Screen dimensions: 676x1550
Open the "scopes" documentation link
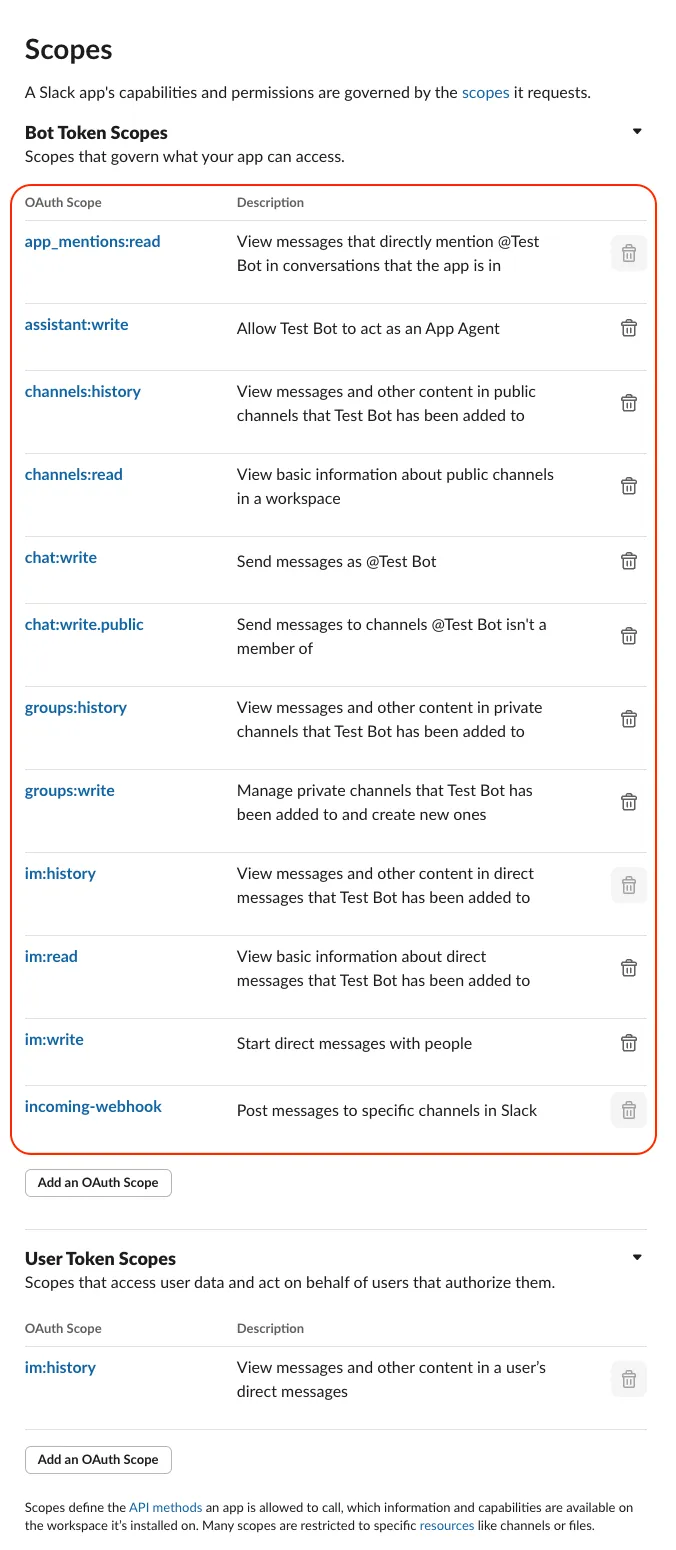tap(485, 93)
